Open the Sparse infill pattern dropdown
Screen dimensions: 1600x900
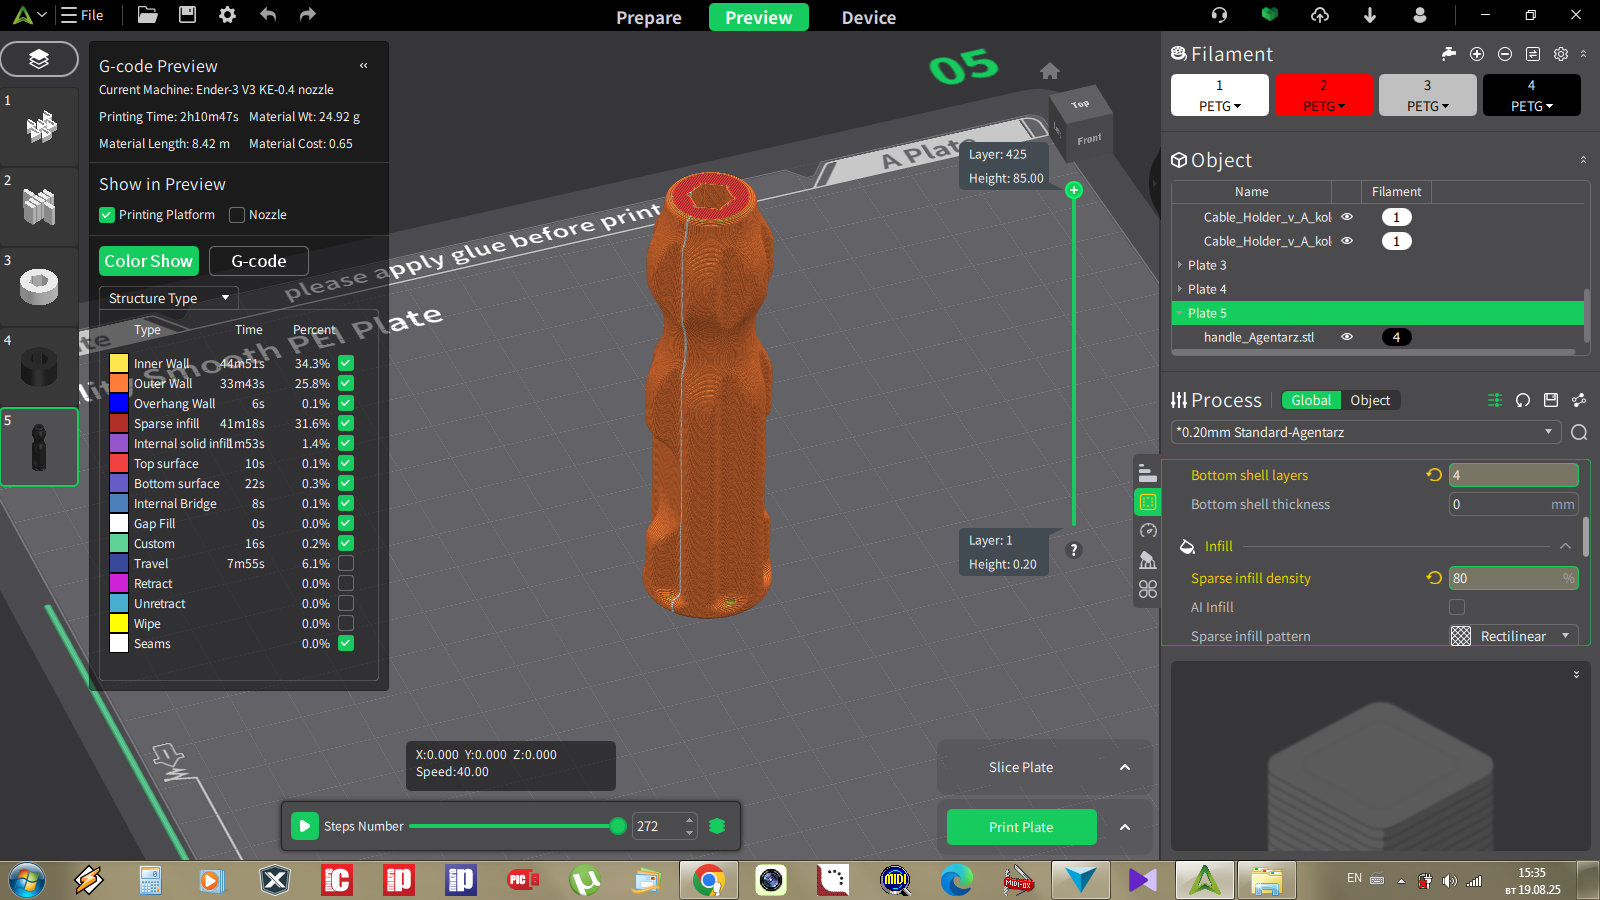pyautogui.click(x=1514, y=636)
